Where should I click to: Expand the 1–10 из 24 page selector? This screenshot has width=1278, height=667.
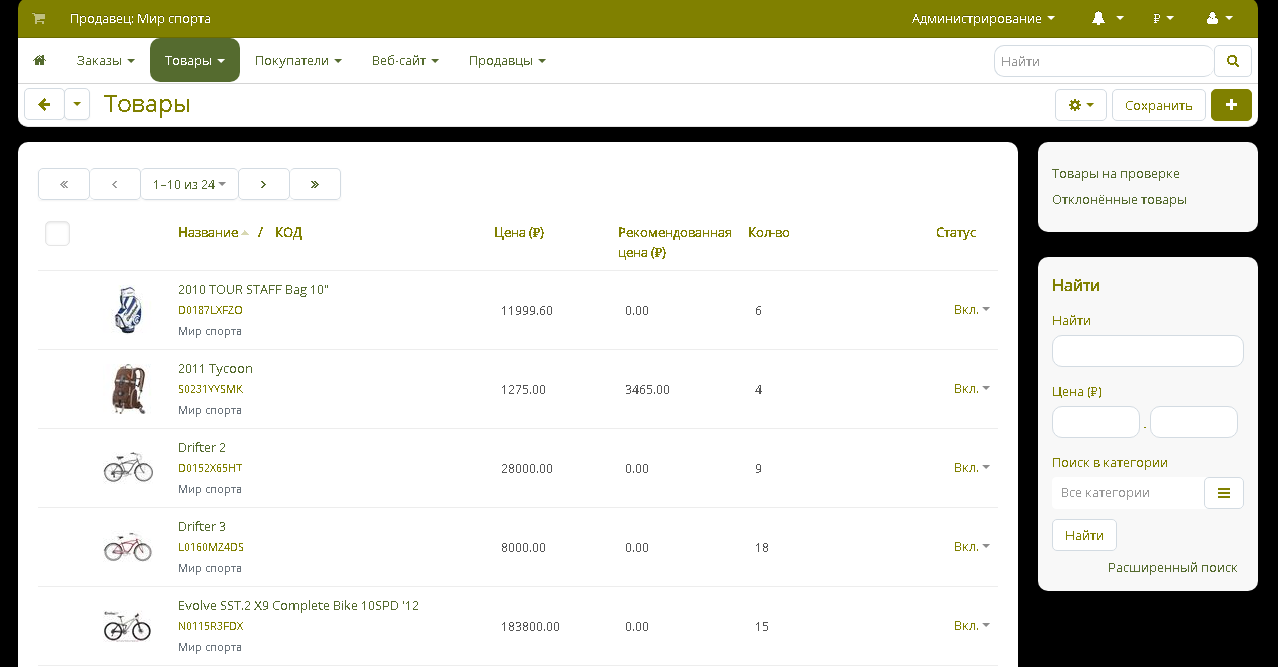[x=189, y=184]
